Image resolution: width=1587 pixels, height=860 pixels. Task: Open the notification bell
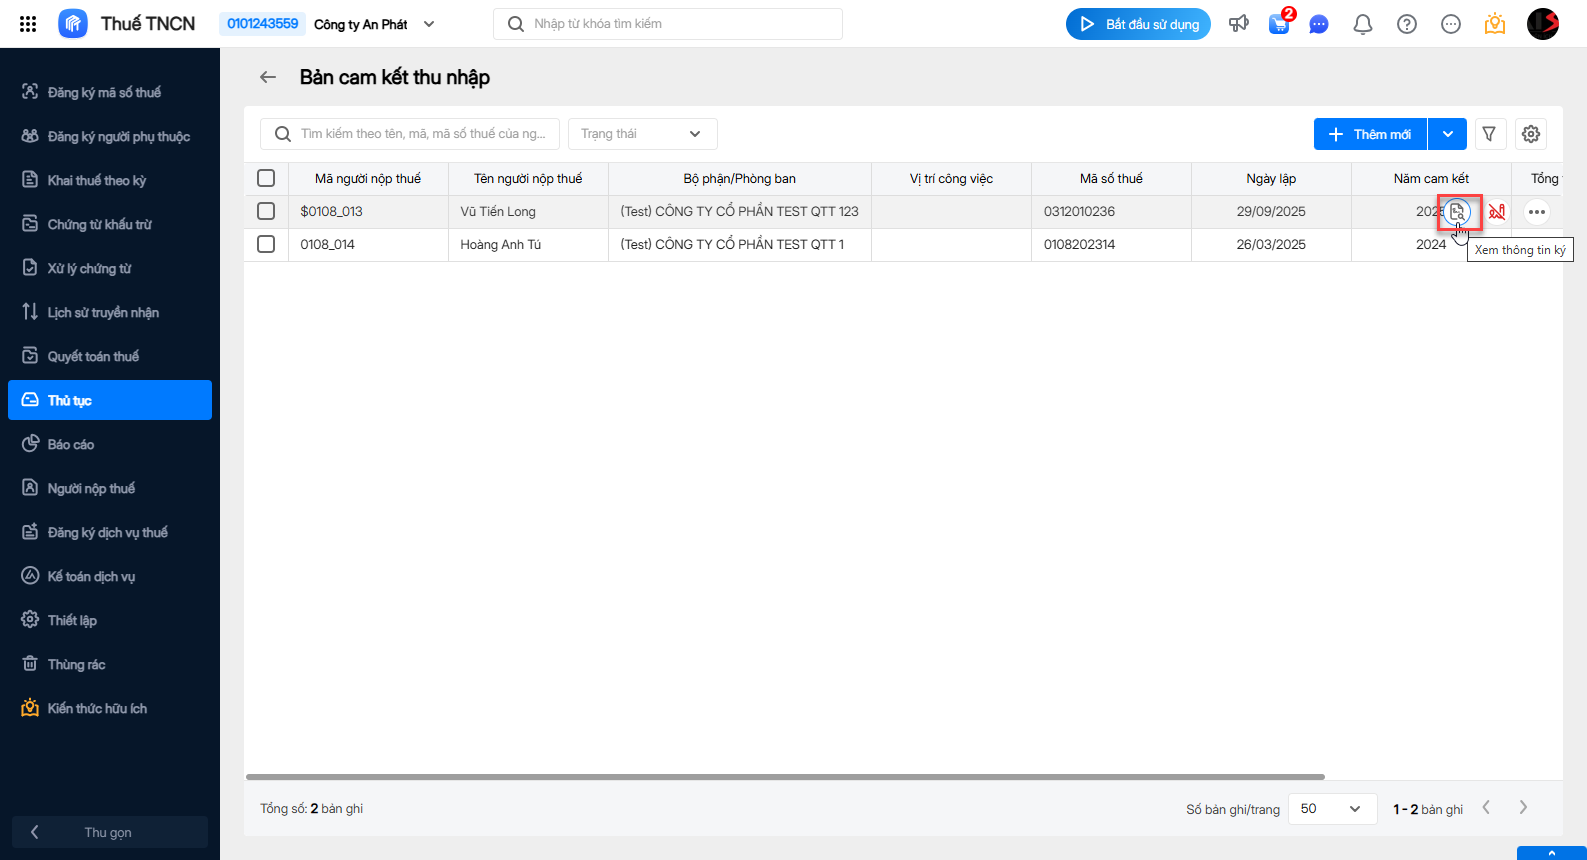coord(1363,24)
